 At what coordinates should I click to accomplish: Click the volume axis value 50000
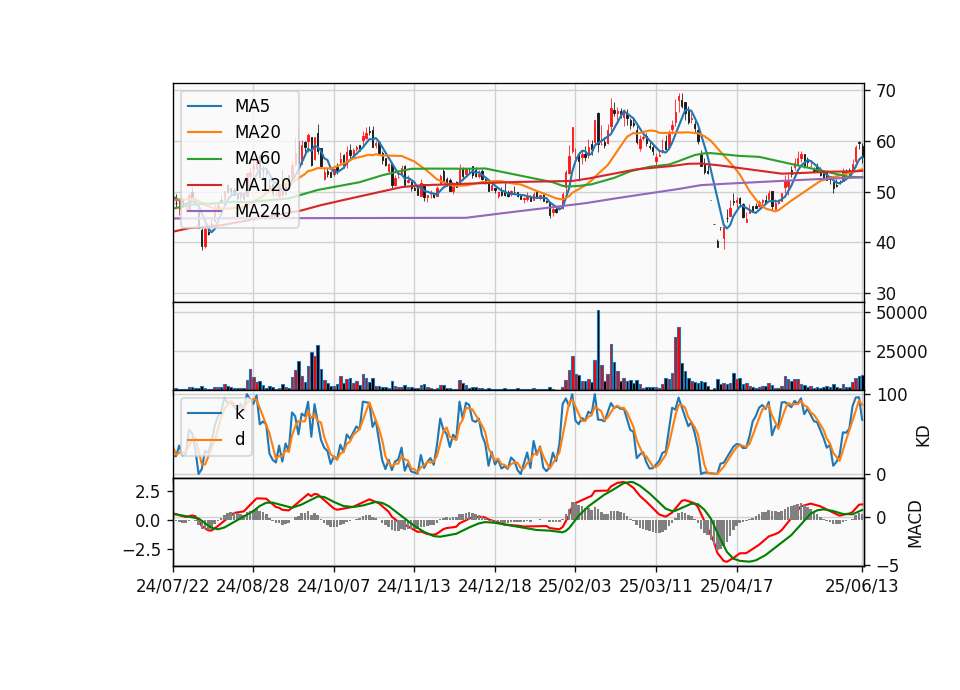click(x=901, y=313)
